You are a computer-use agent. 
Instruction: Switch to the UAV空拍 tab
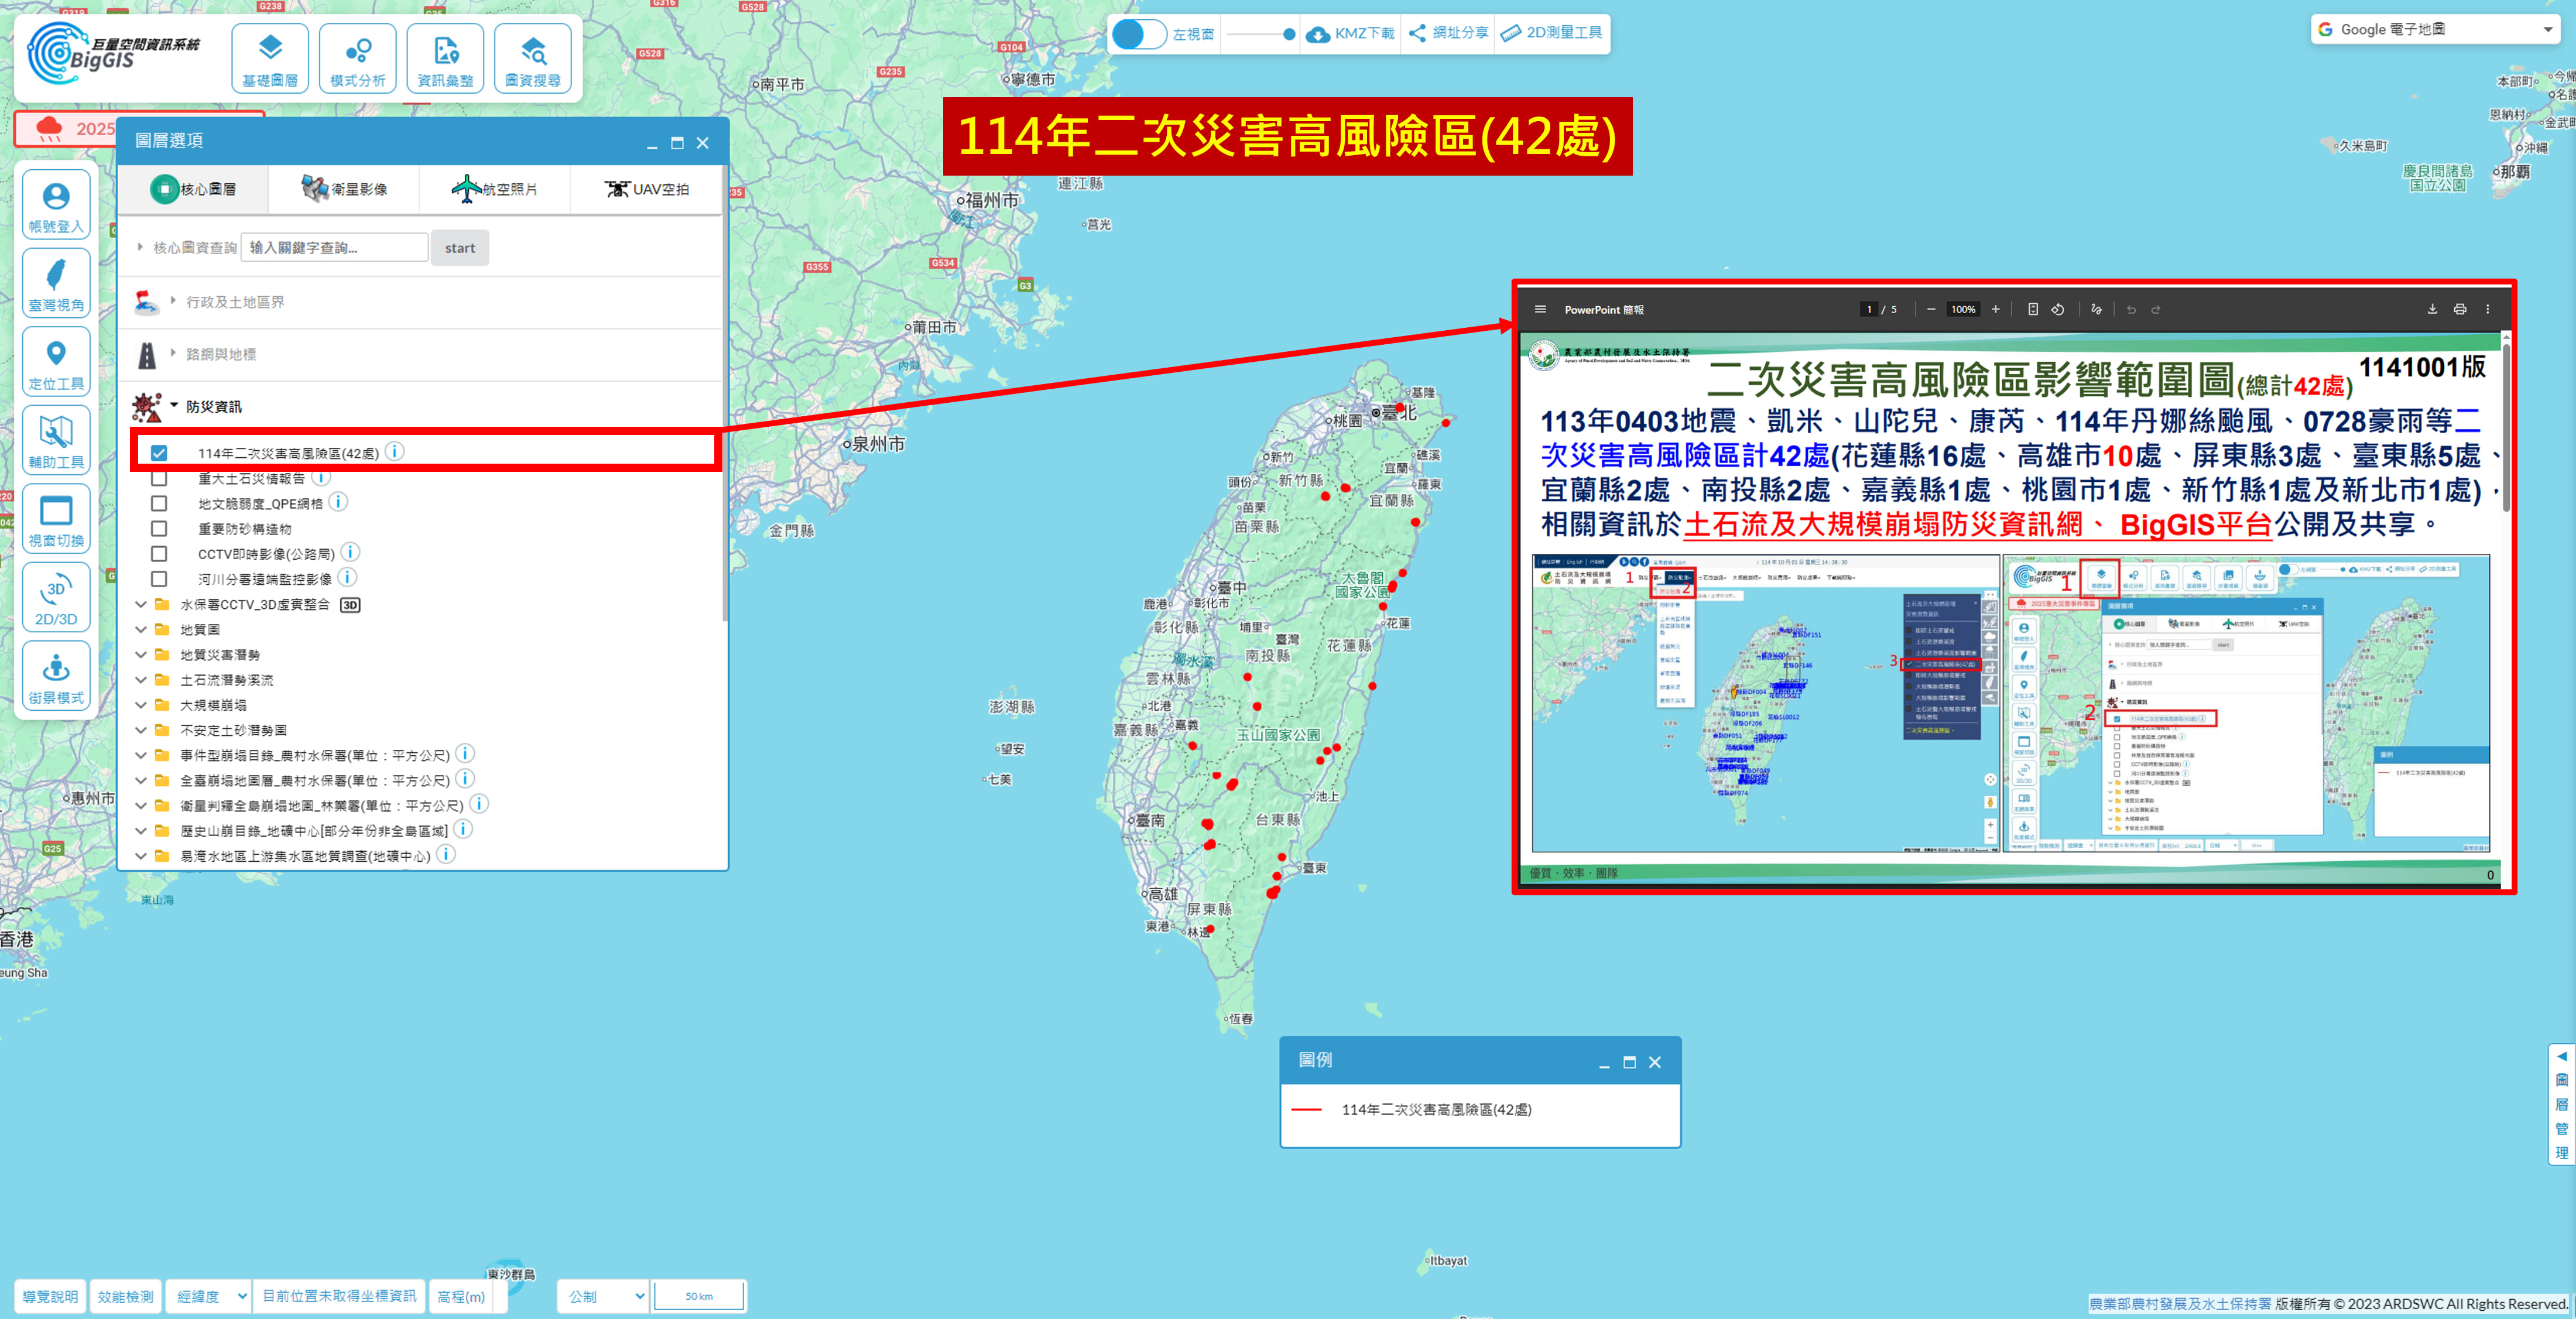[646, 189]
